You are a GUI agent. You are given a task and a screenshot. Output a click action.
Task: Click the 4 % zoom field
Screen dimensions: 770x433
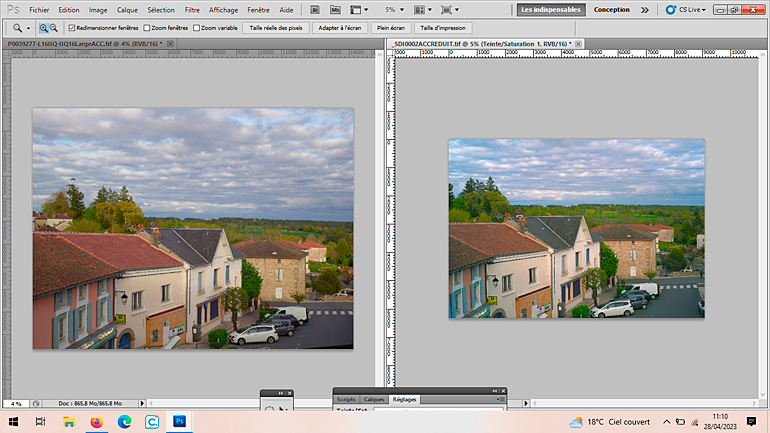(16, 404)
